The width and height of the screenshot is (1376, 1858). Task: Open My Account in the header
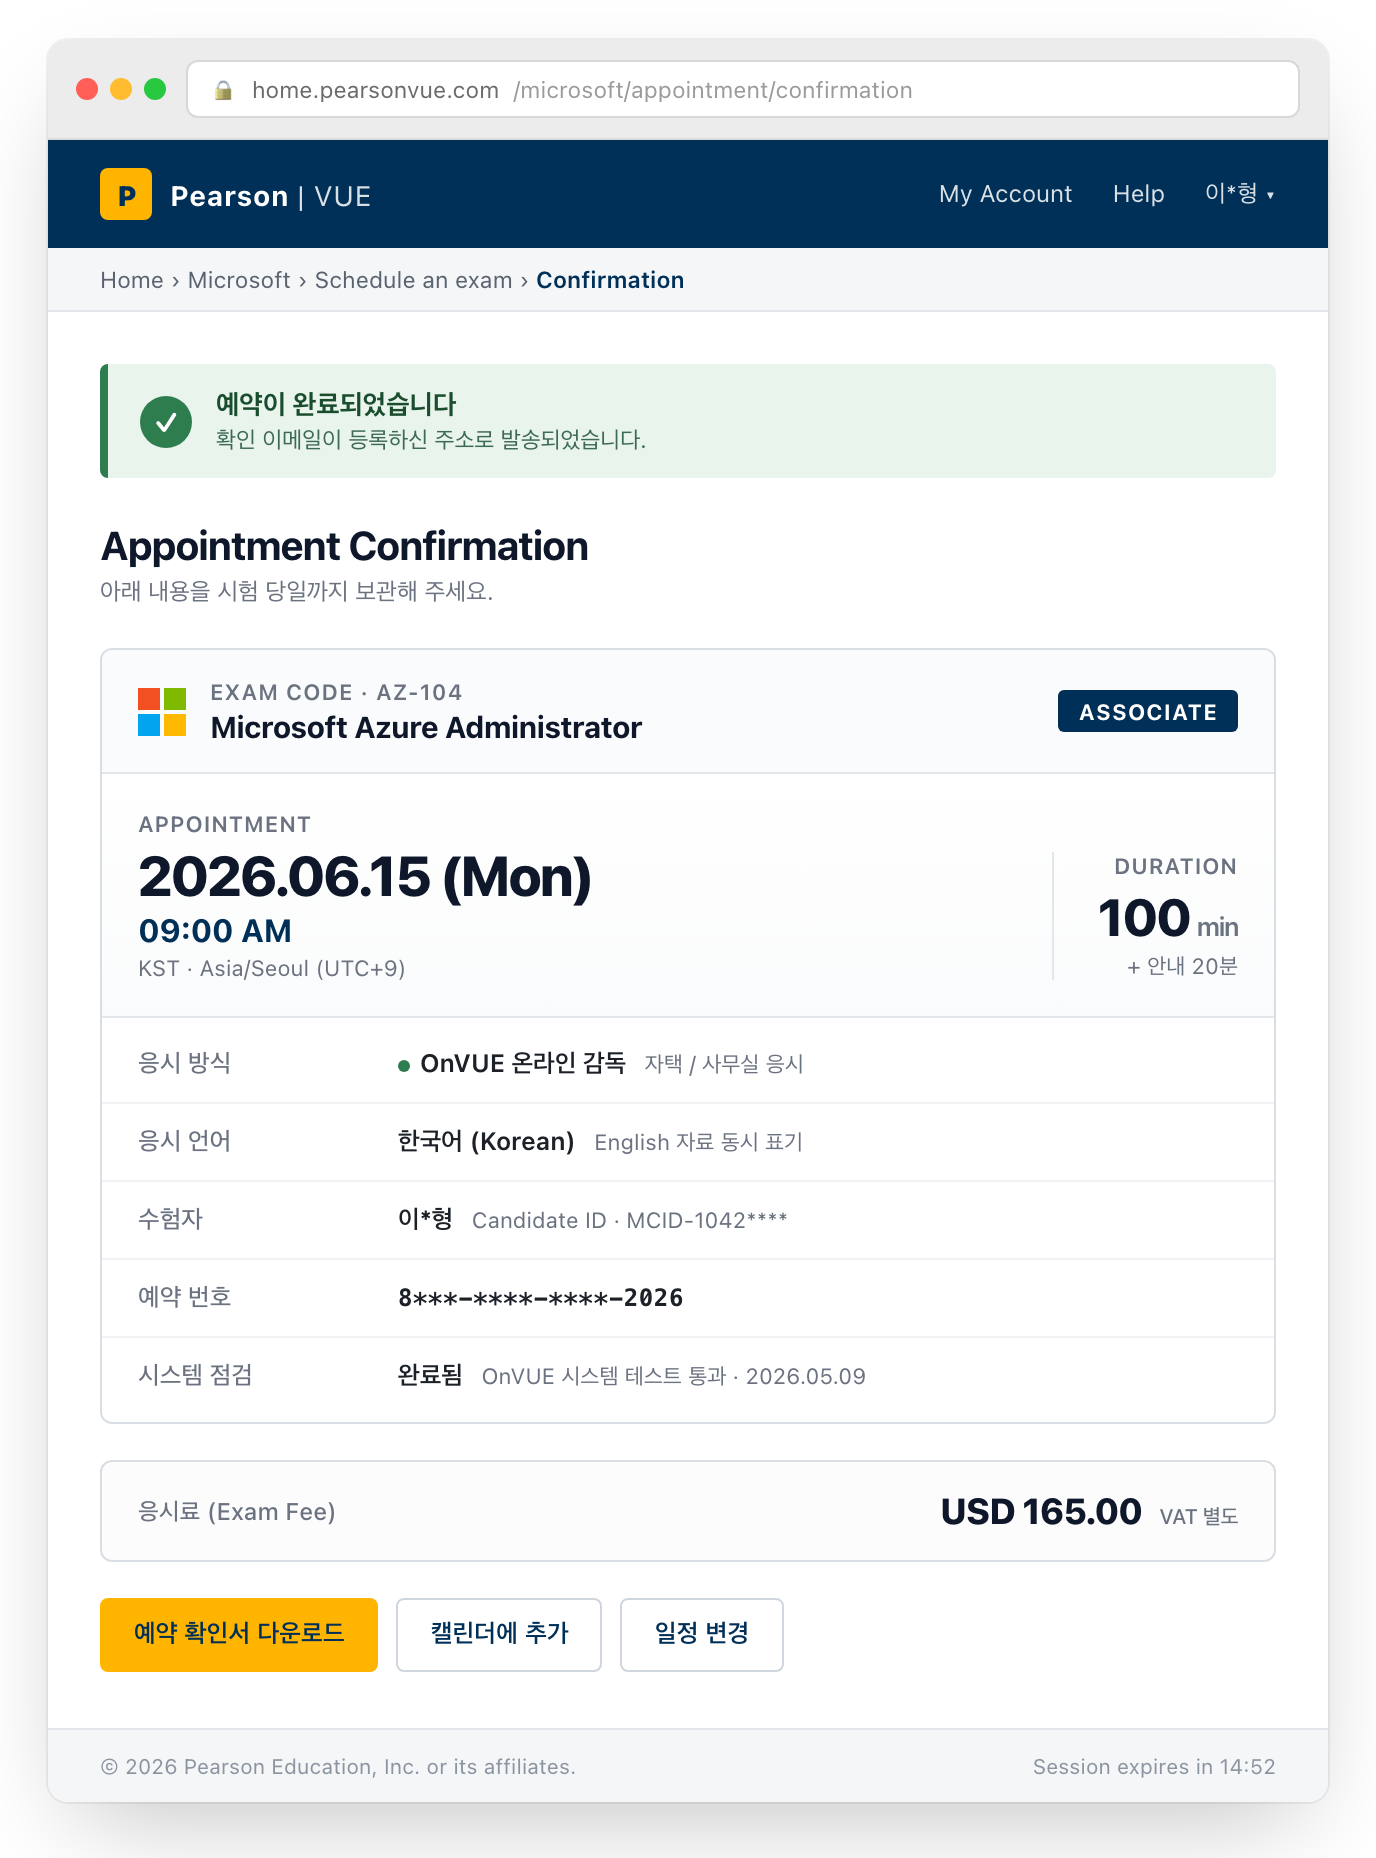[1005, 194]
